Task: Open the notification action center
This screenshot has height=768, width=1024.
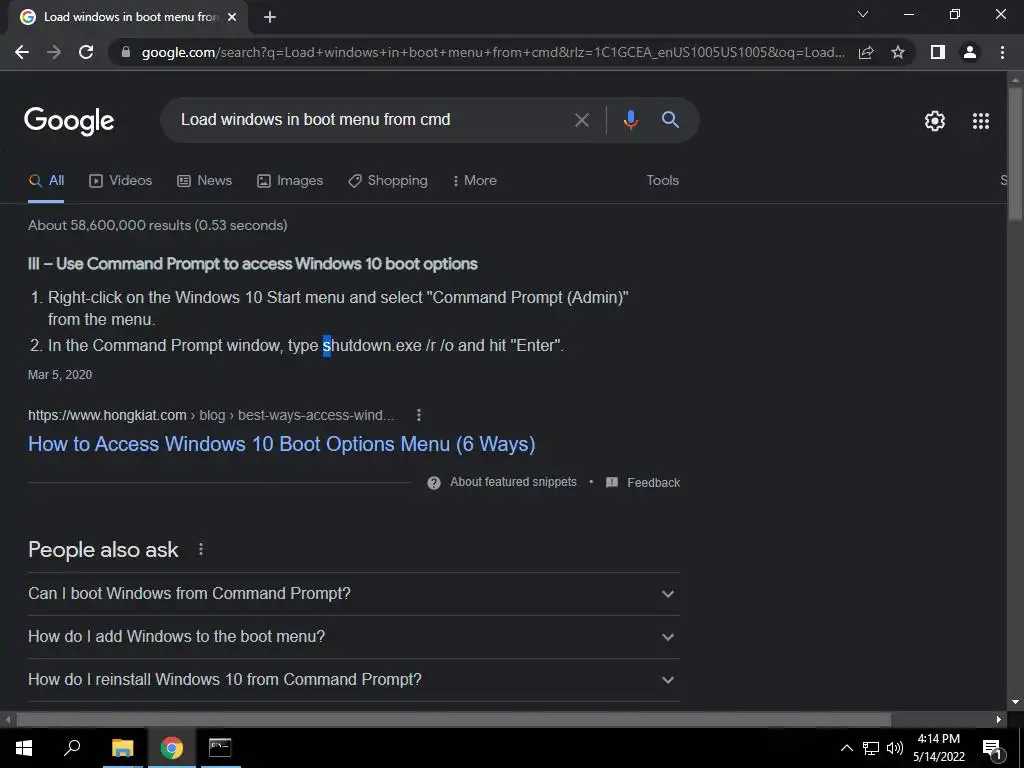Action: tap(992, 748)
